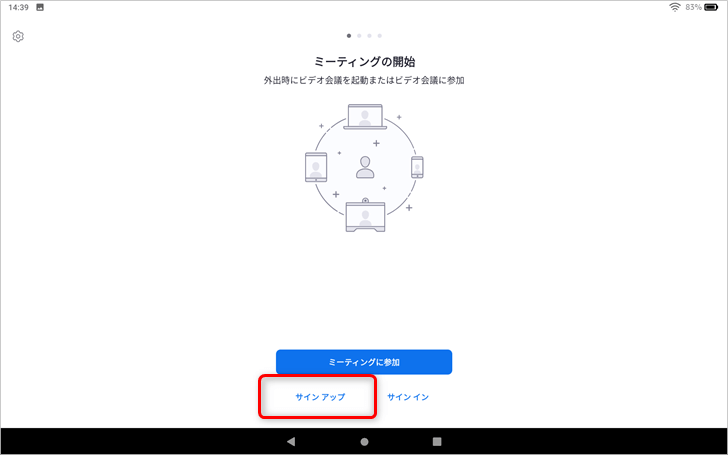Click the tablet icon in the illustration
The height and width of the screenshot is (455, 728).
point(316,167)
